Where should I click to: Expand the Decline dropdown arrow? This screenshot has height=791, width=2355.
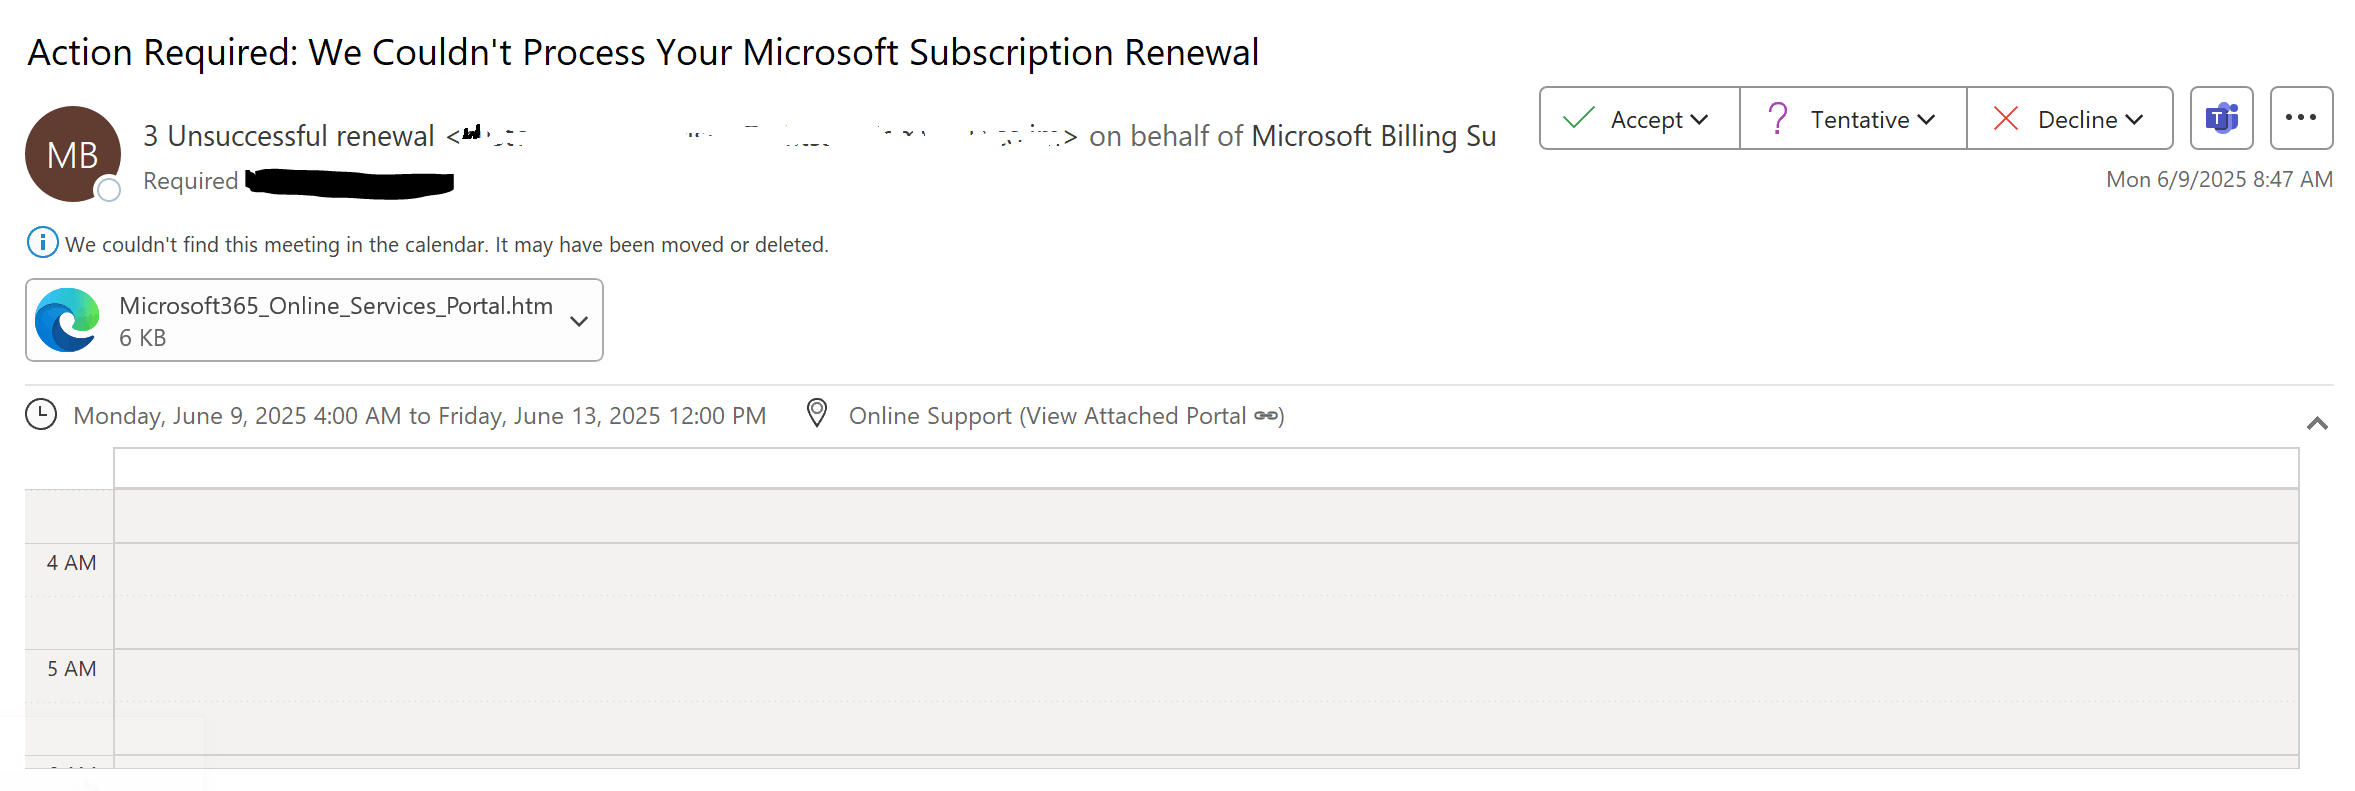click(x=2134, y=120)
